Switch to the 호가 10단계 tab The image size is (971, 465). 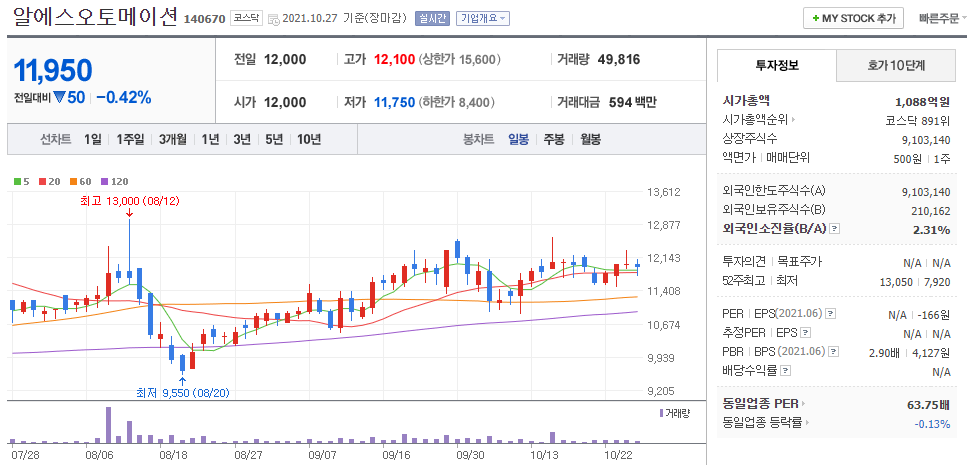point(896,65)
